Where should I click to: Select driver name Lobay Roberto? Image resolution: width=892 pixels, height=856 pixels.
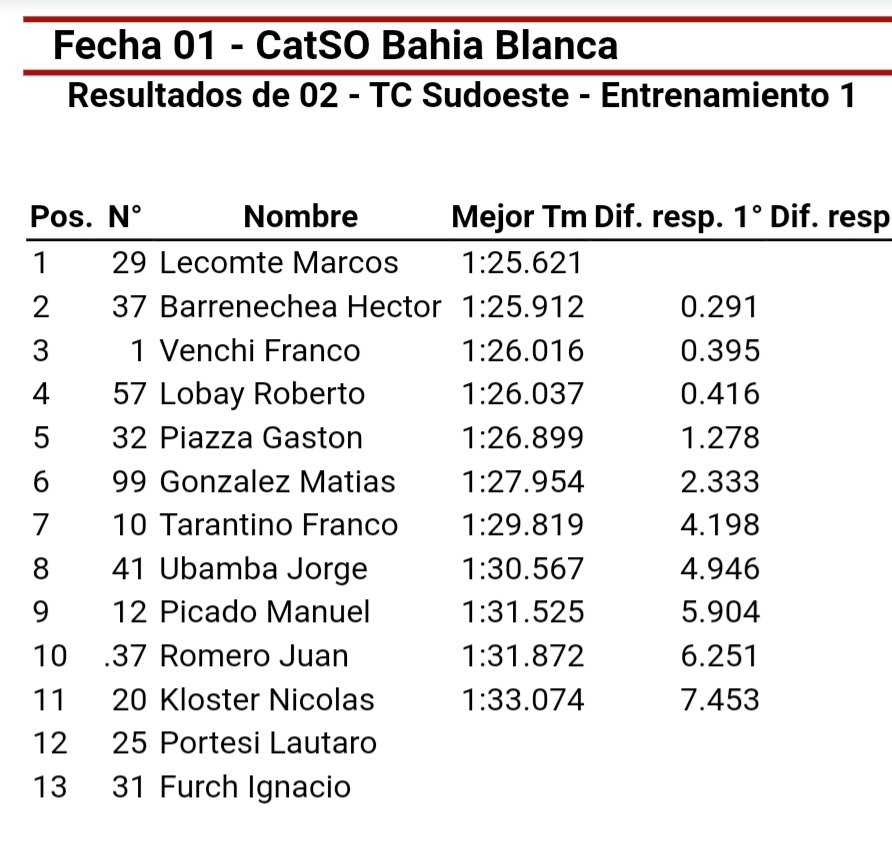(x=262, y=394)
